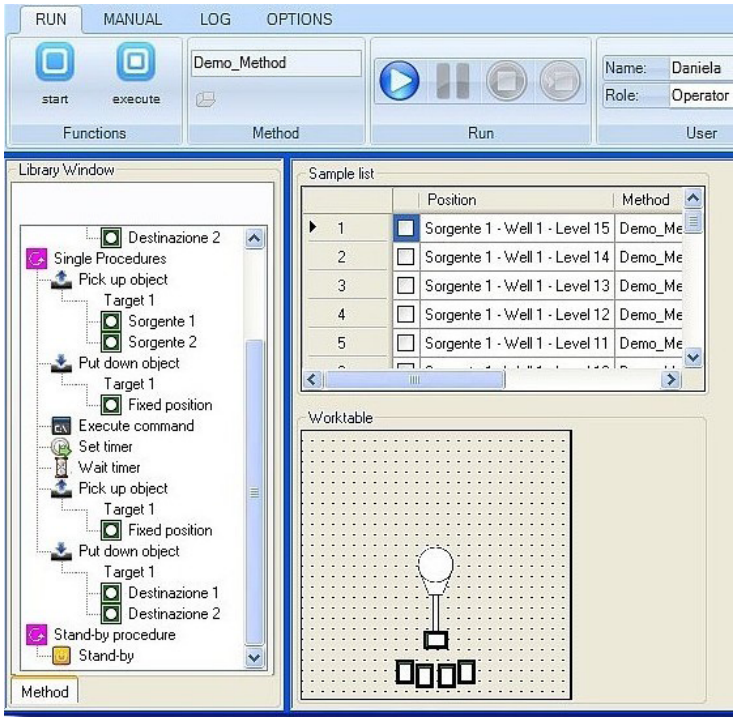Select Target 1 under second Put down object
This screenshot has height=722, width=743.
click(x=129, y=572)
